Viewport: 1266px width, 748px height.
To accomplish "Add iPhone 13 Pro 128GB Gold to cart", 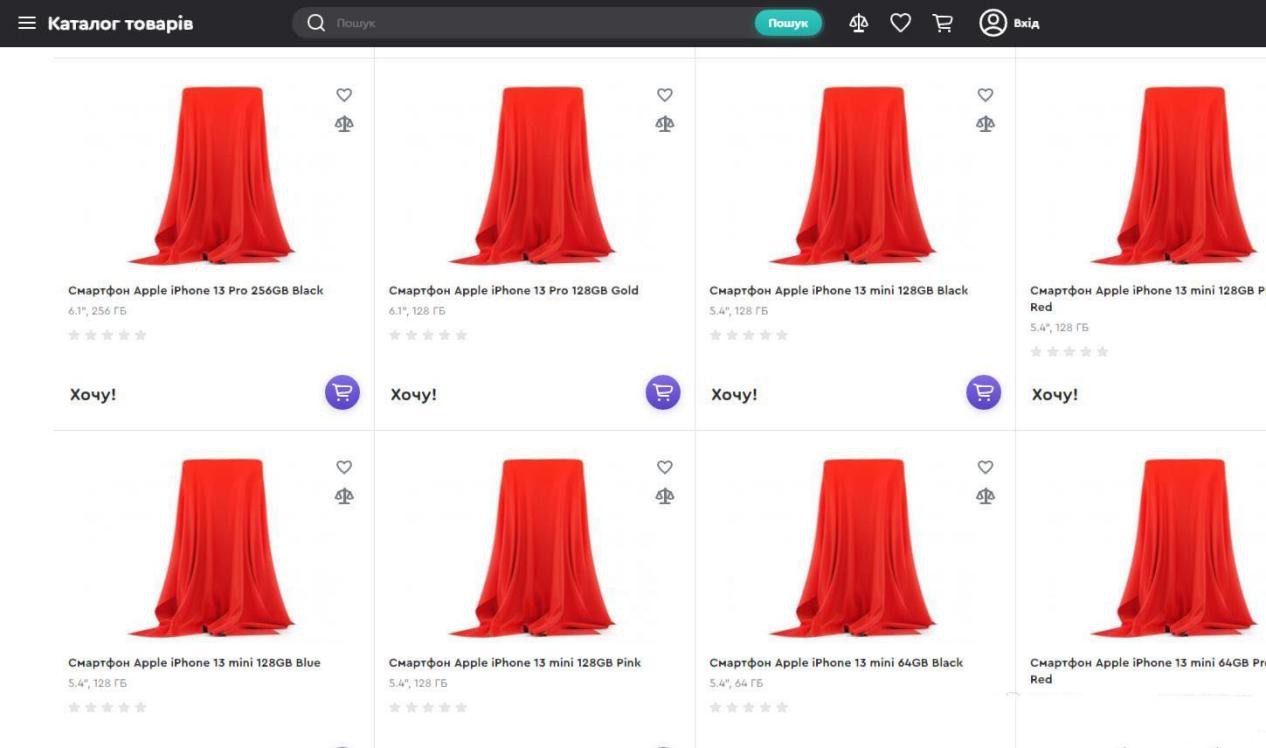I will coord(662,392).
